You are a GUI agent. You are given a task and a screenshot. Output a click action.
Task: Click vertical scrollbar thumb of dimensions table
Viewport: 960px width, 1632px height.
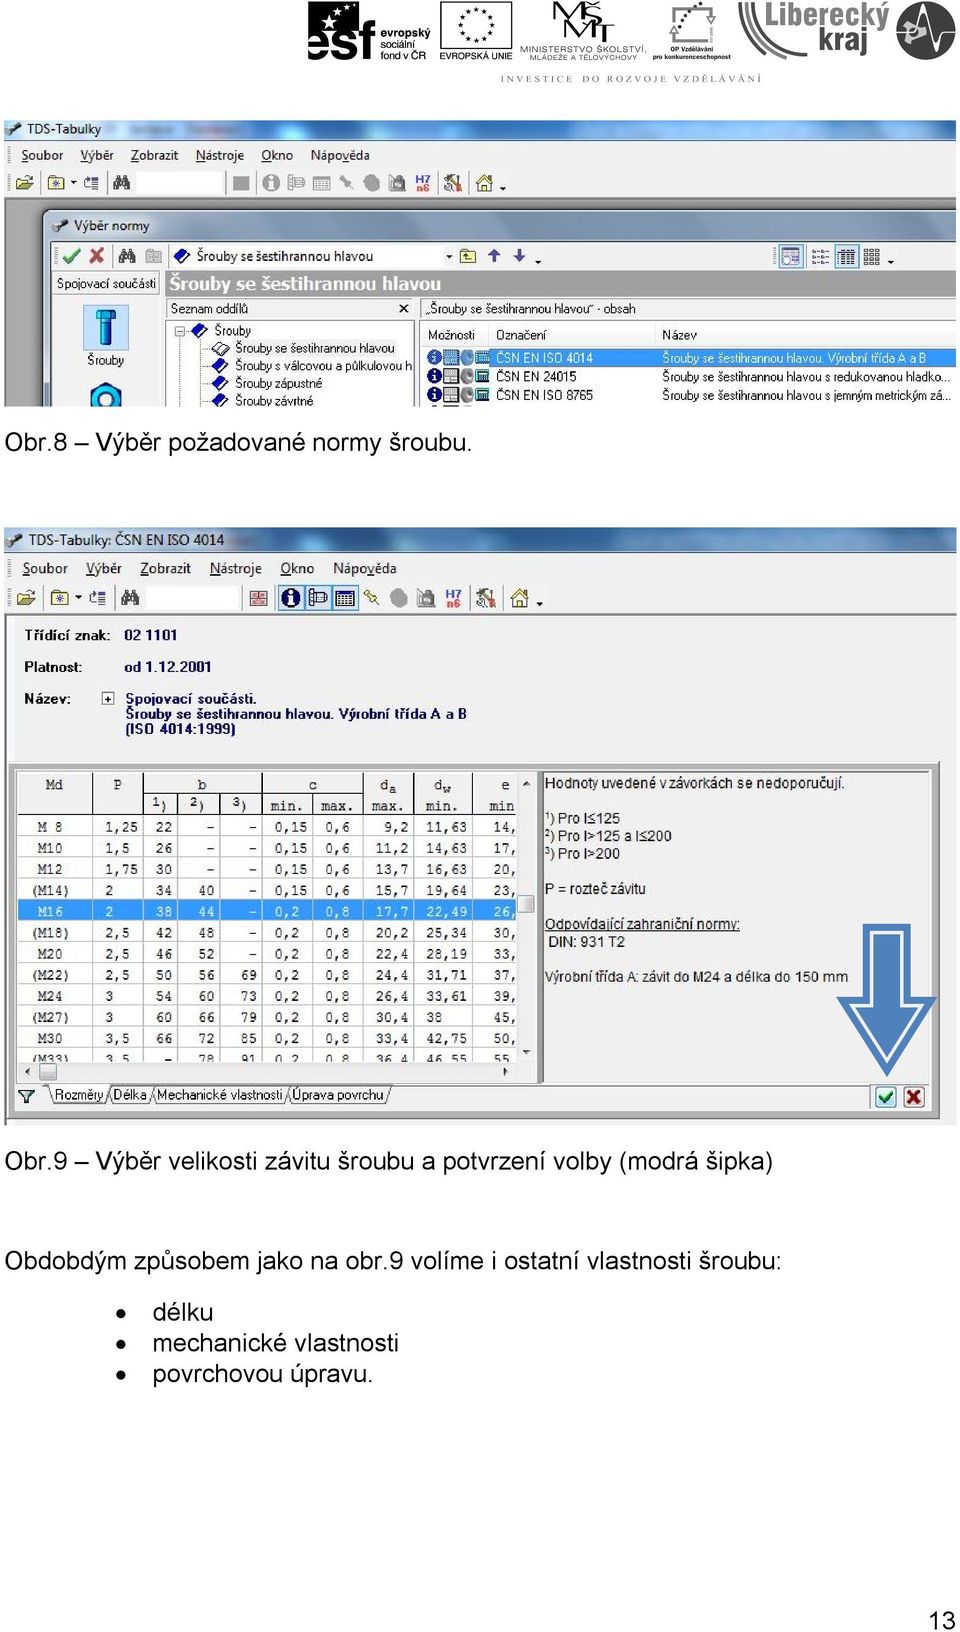pos(526,904)
